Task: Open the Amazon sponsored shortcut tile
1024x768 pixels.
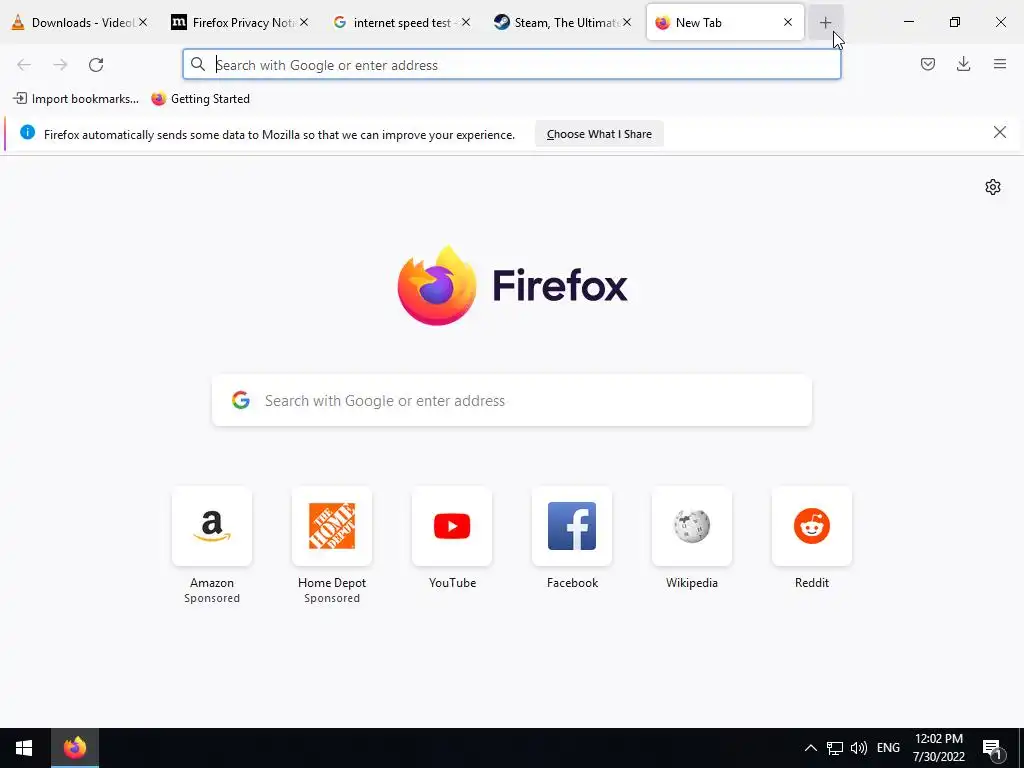Action: (x=212, y=526)
